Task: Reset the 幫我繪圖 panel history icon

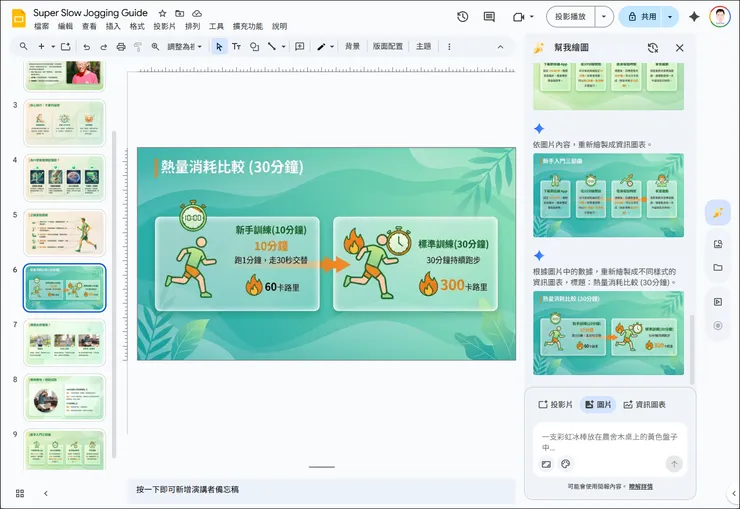Action: pos(653,48)
